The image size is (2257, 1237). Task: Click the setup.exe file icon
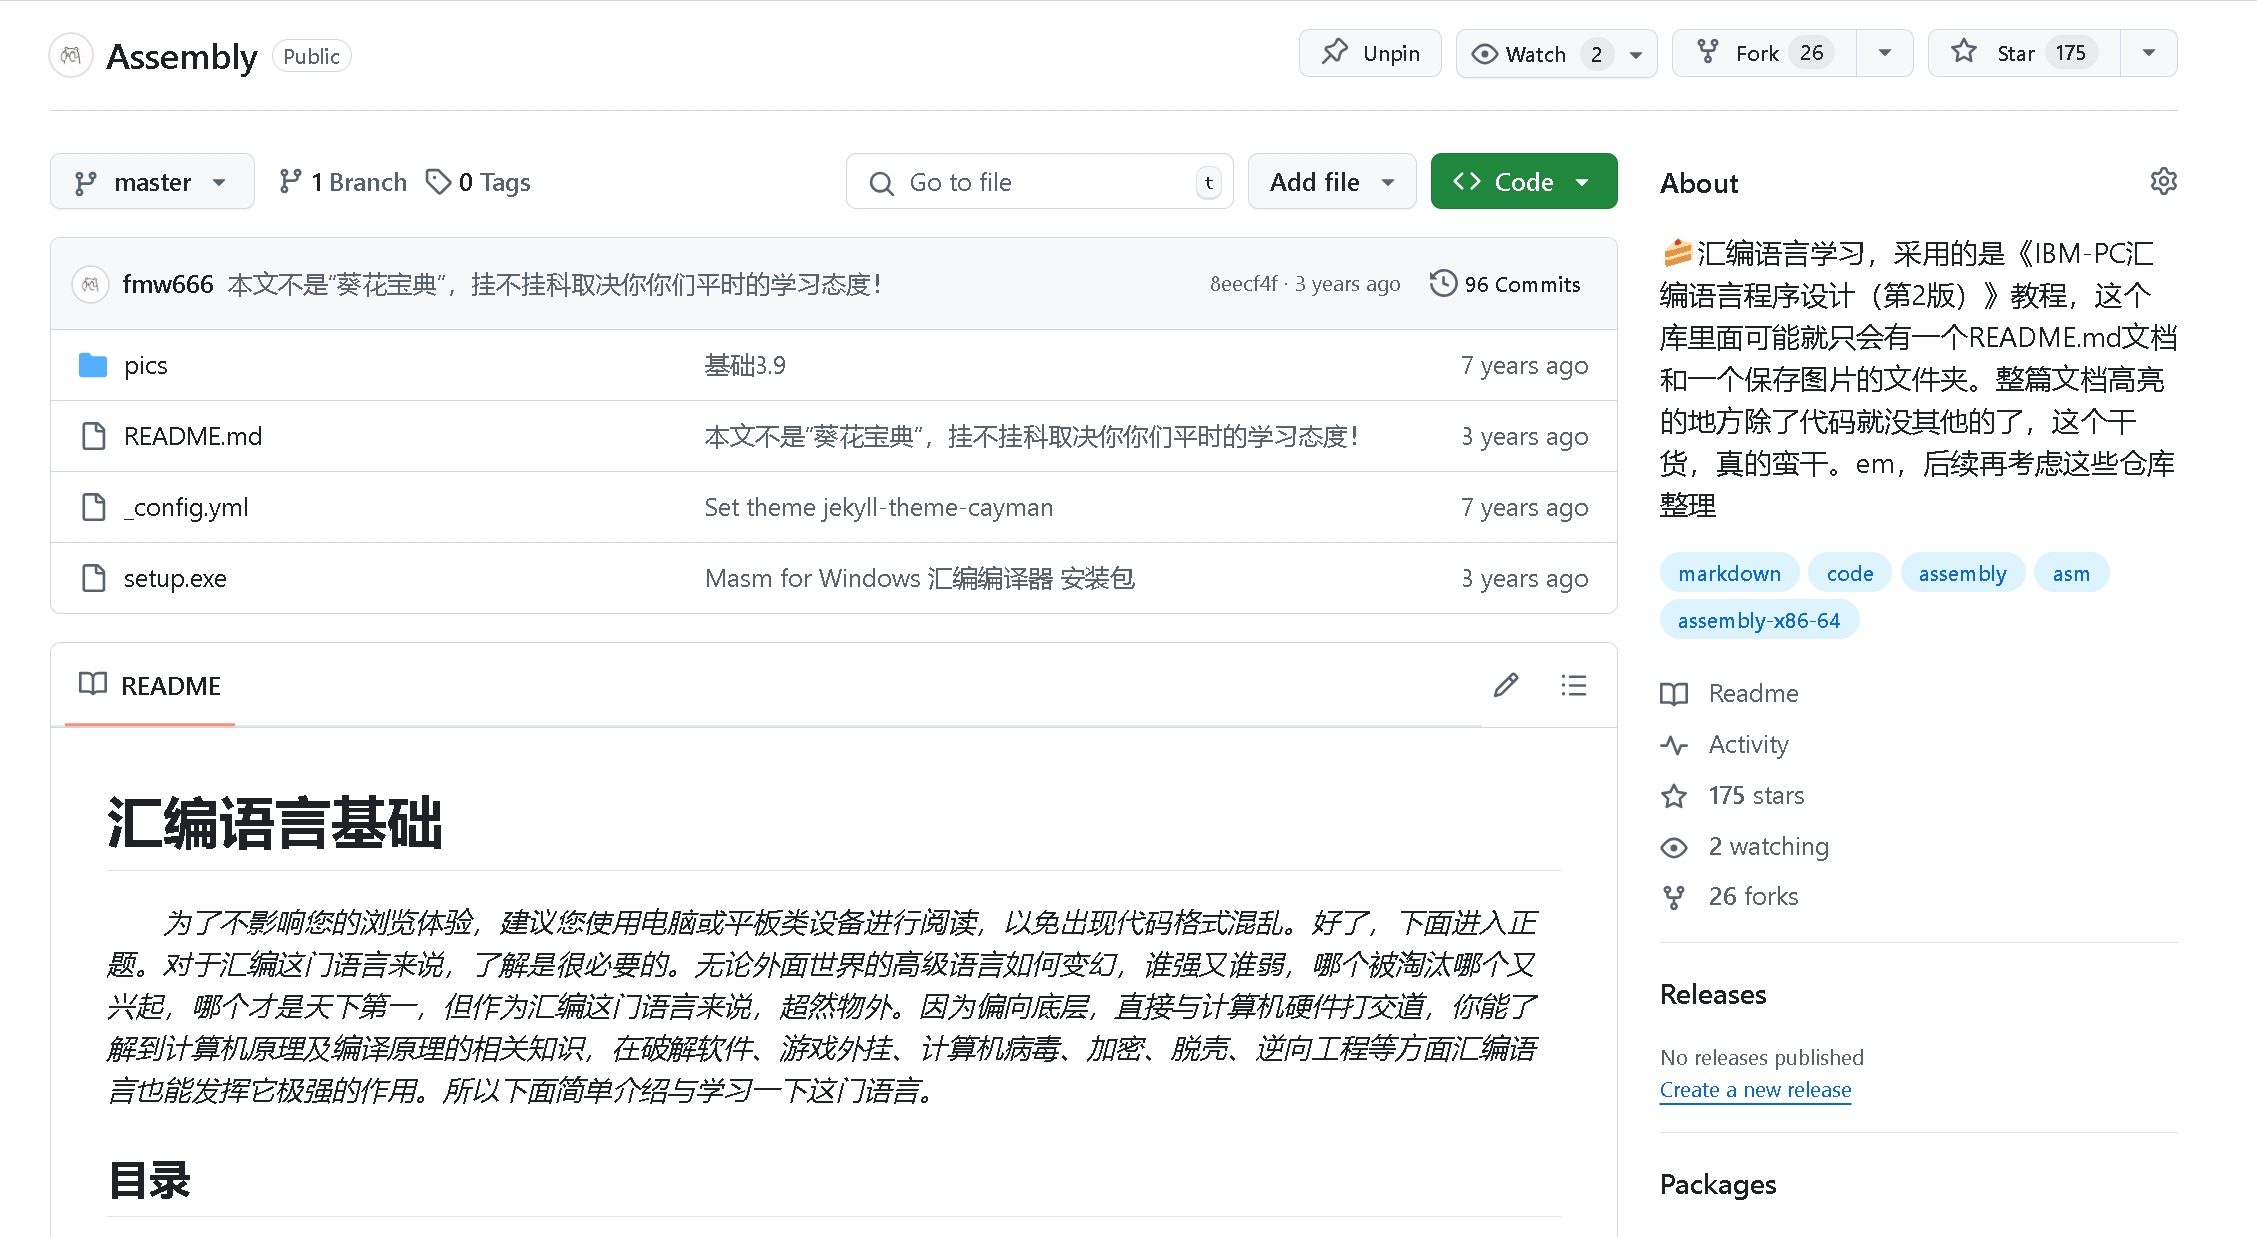click(93, 578)
